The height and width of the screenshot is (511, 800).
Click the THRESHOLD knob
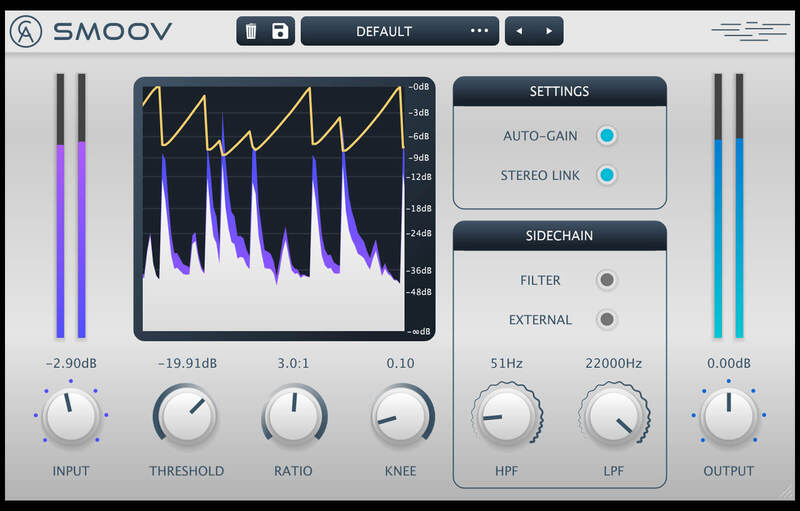(x=187, y=416)
